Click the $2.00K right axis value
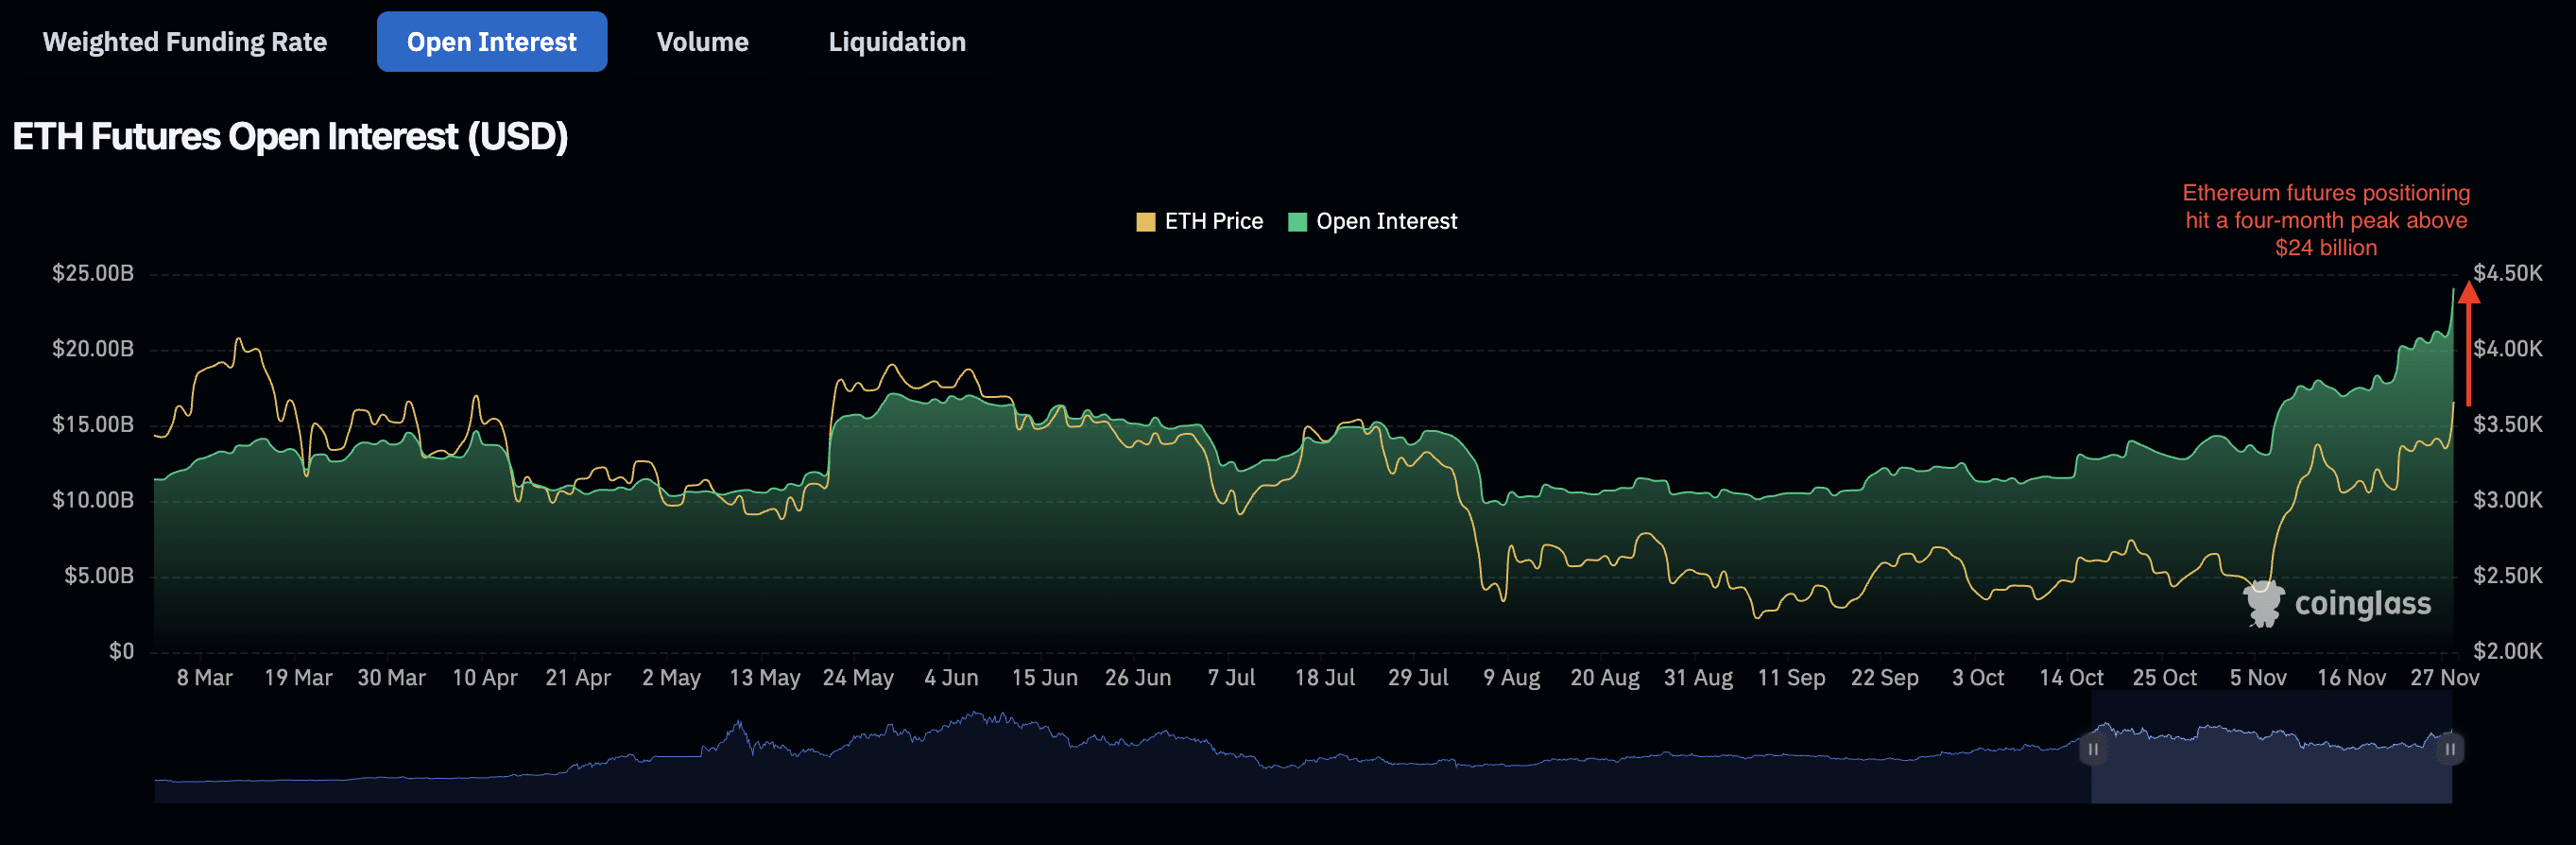The width and height of the screenshot is (2576, 845). pyautogui.click(x=2508, y=651)
